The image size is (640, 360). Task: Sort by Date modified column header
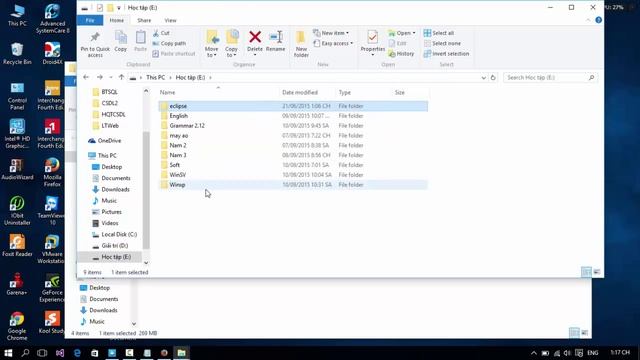[x=300, y=93]
